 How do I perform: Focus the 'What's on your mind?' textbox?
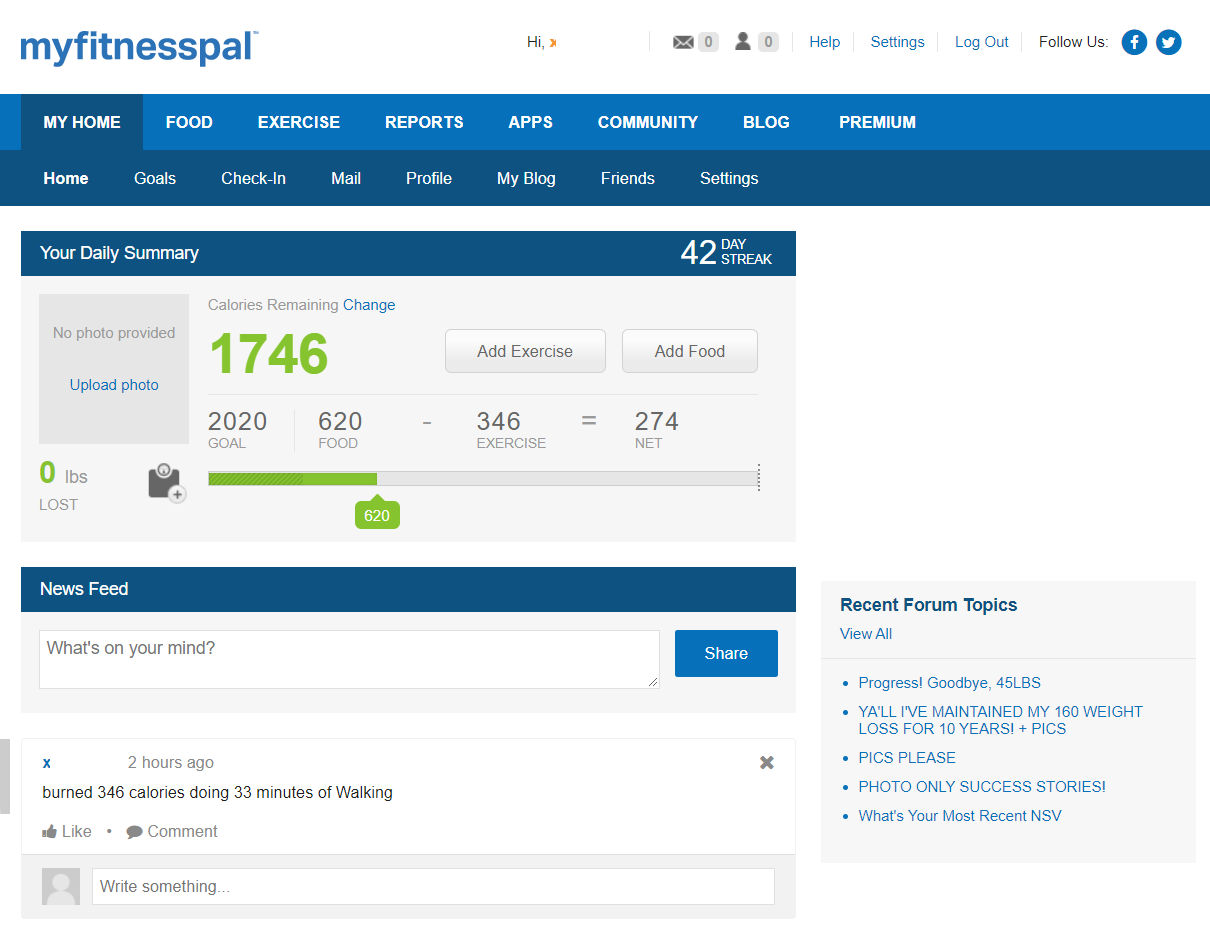coord(349,659)
